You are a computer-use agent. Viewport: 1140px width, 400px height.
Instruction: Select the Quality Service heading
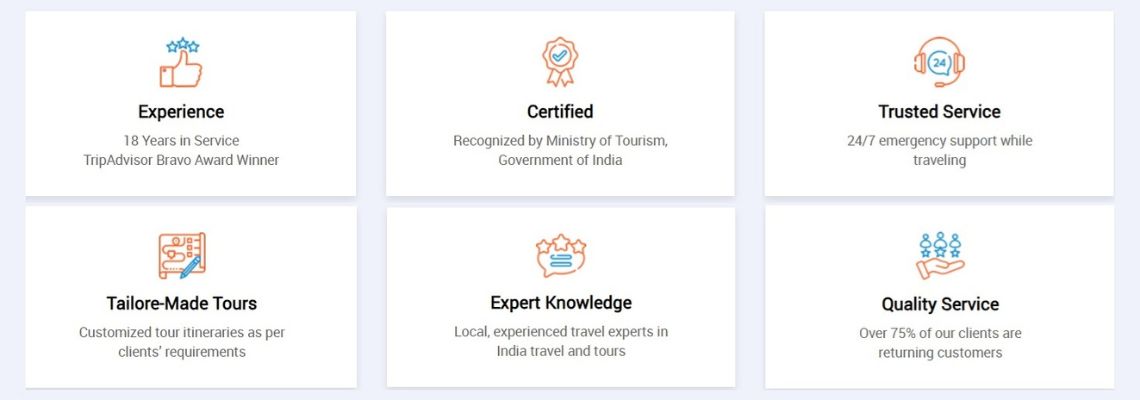940,304
